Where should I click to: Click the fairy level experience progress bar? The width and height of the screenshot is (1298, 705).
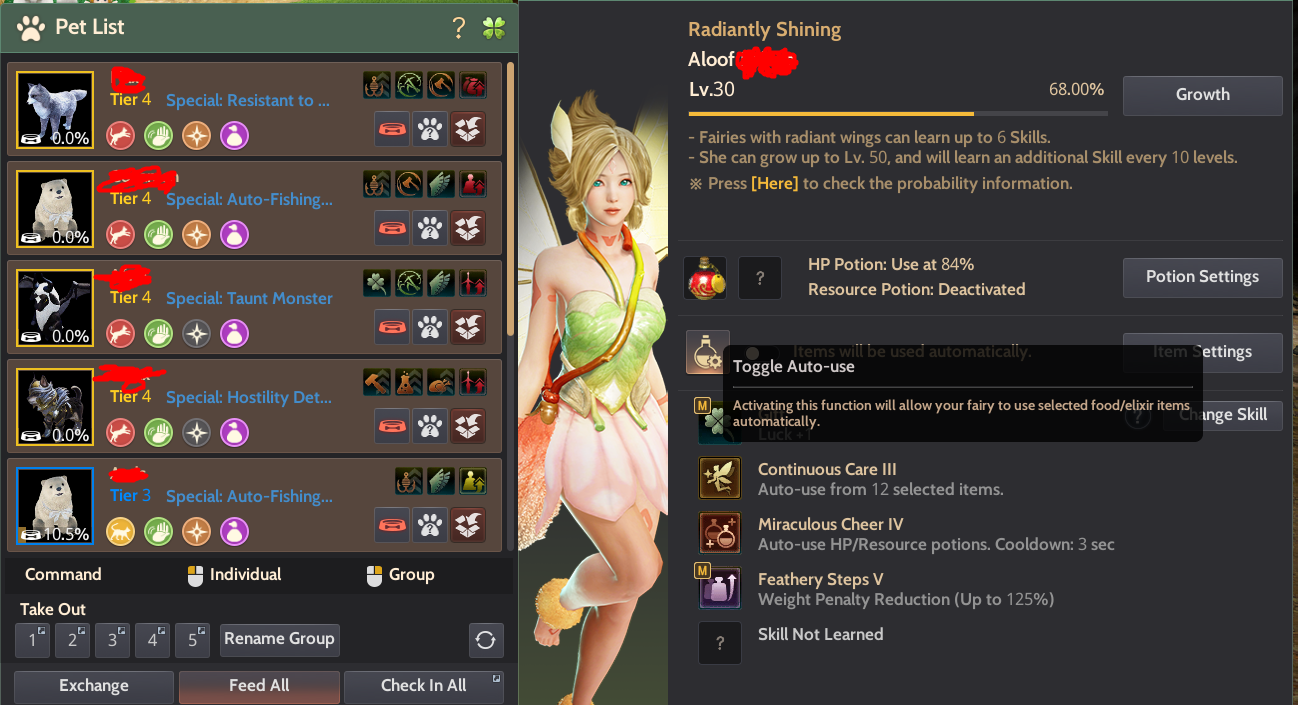[x=898, y=114]
